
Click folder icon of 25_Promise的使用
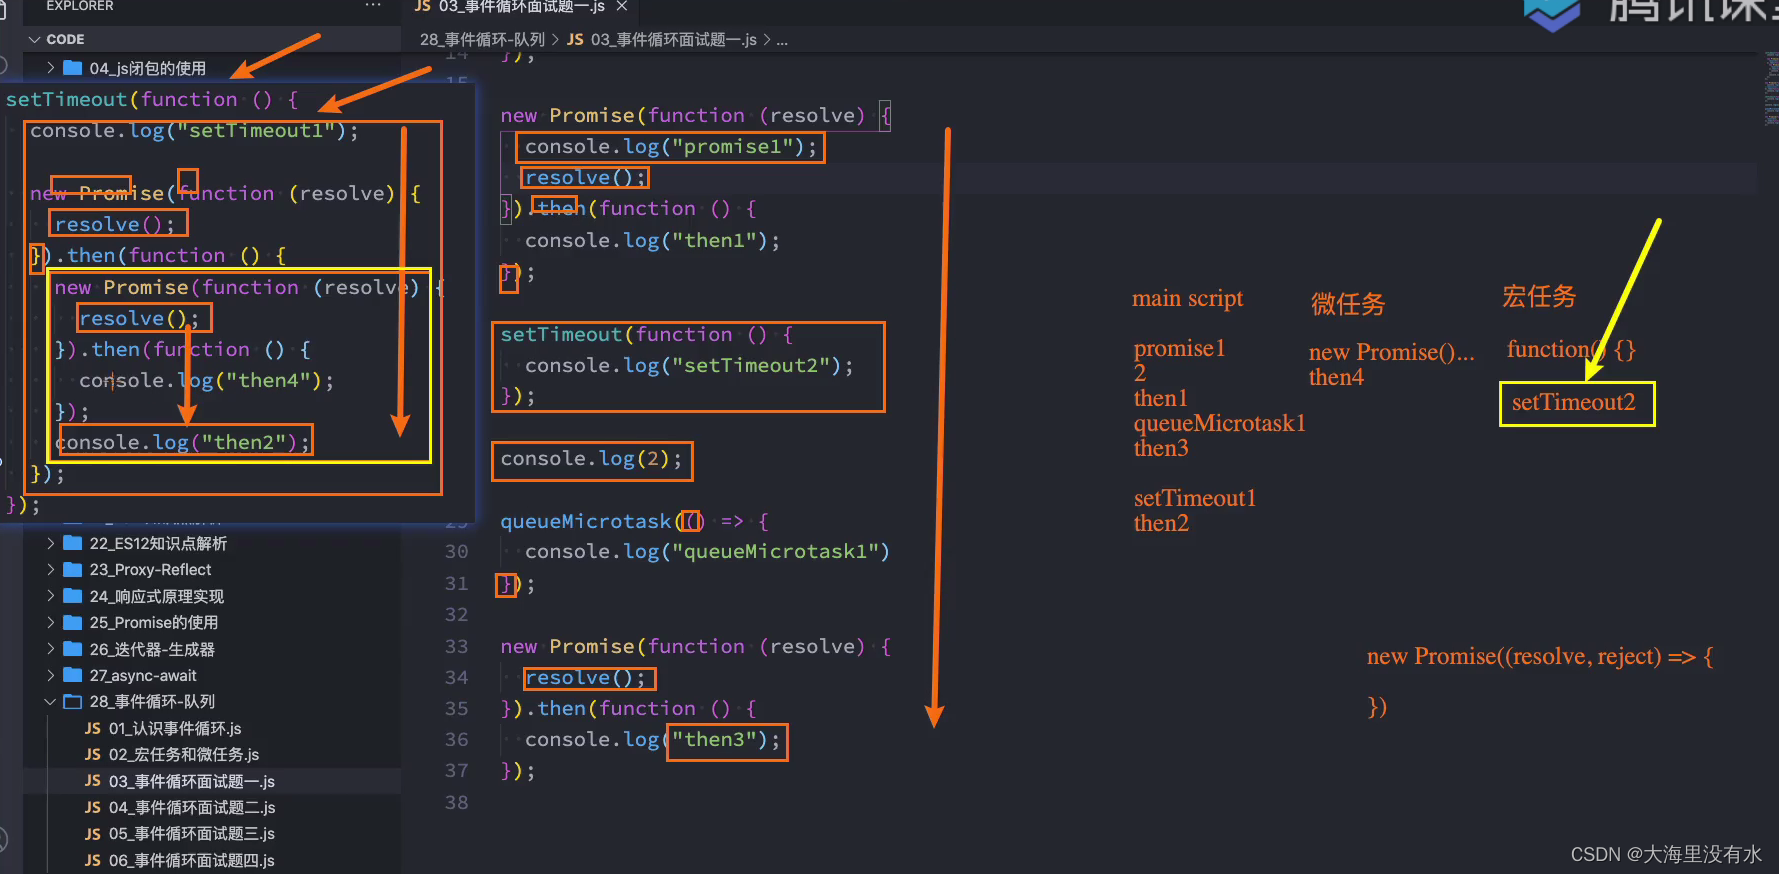click(73, 622)
